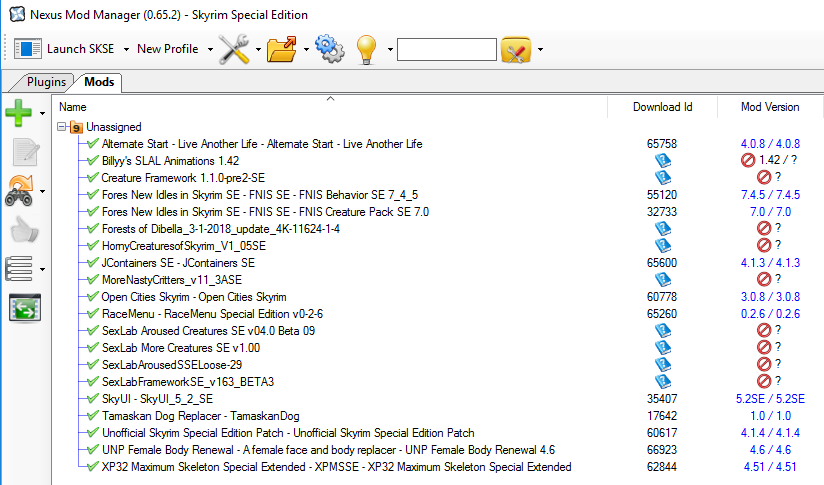Screen dimensions: 824x485
Task: Open the binoculars icon dropdown arrow
Action: tap(43, 191)
